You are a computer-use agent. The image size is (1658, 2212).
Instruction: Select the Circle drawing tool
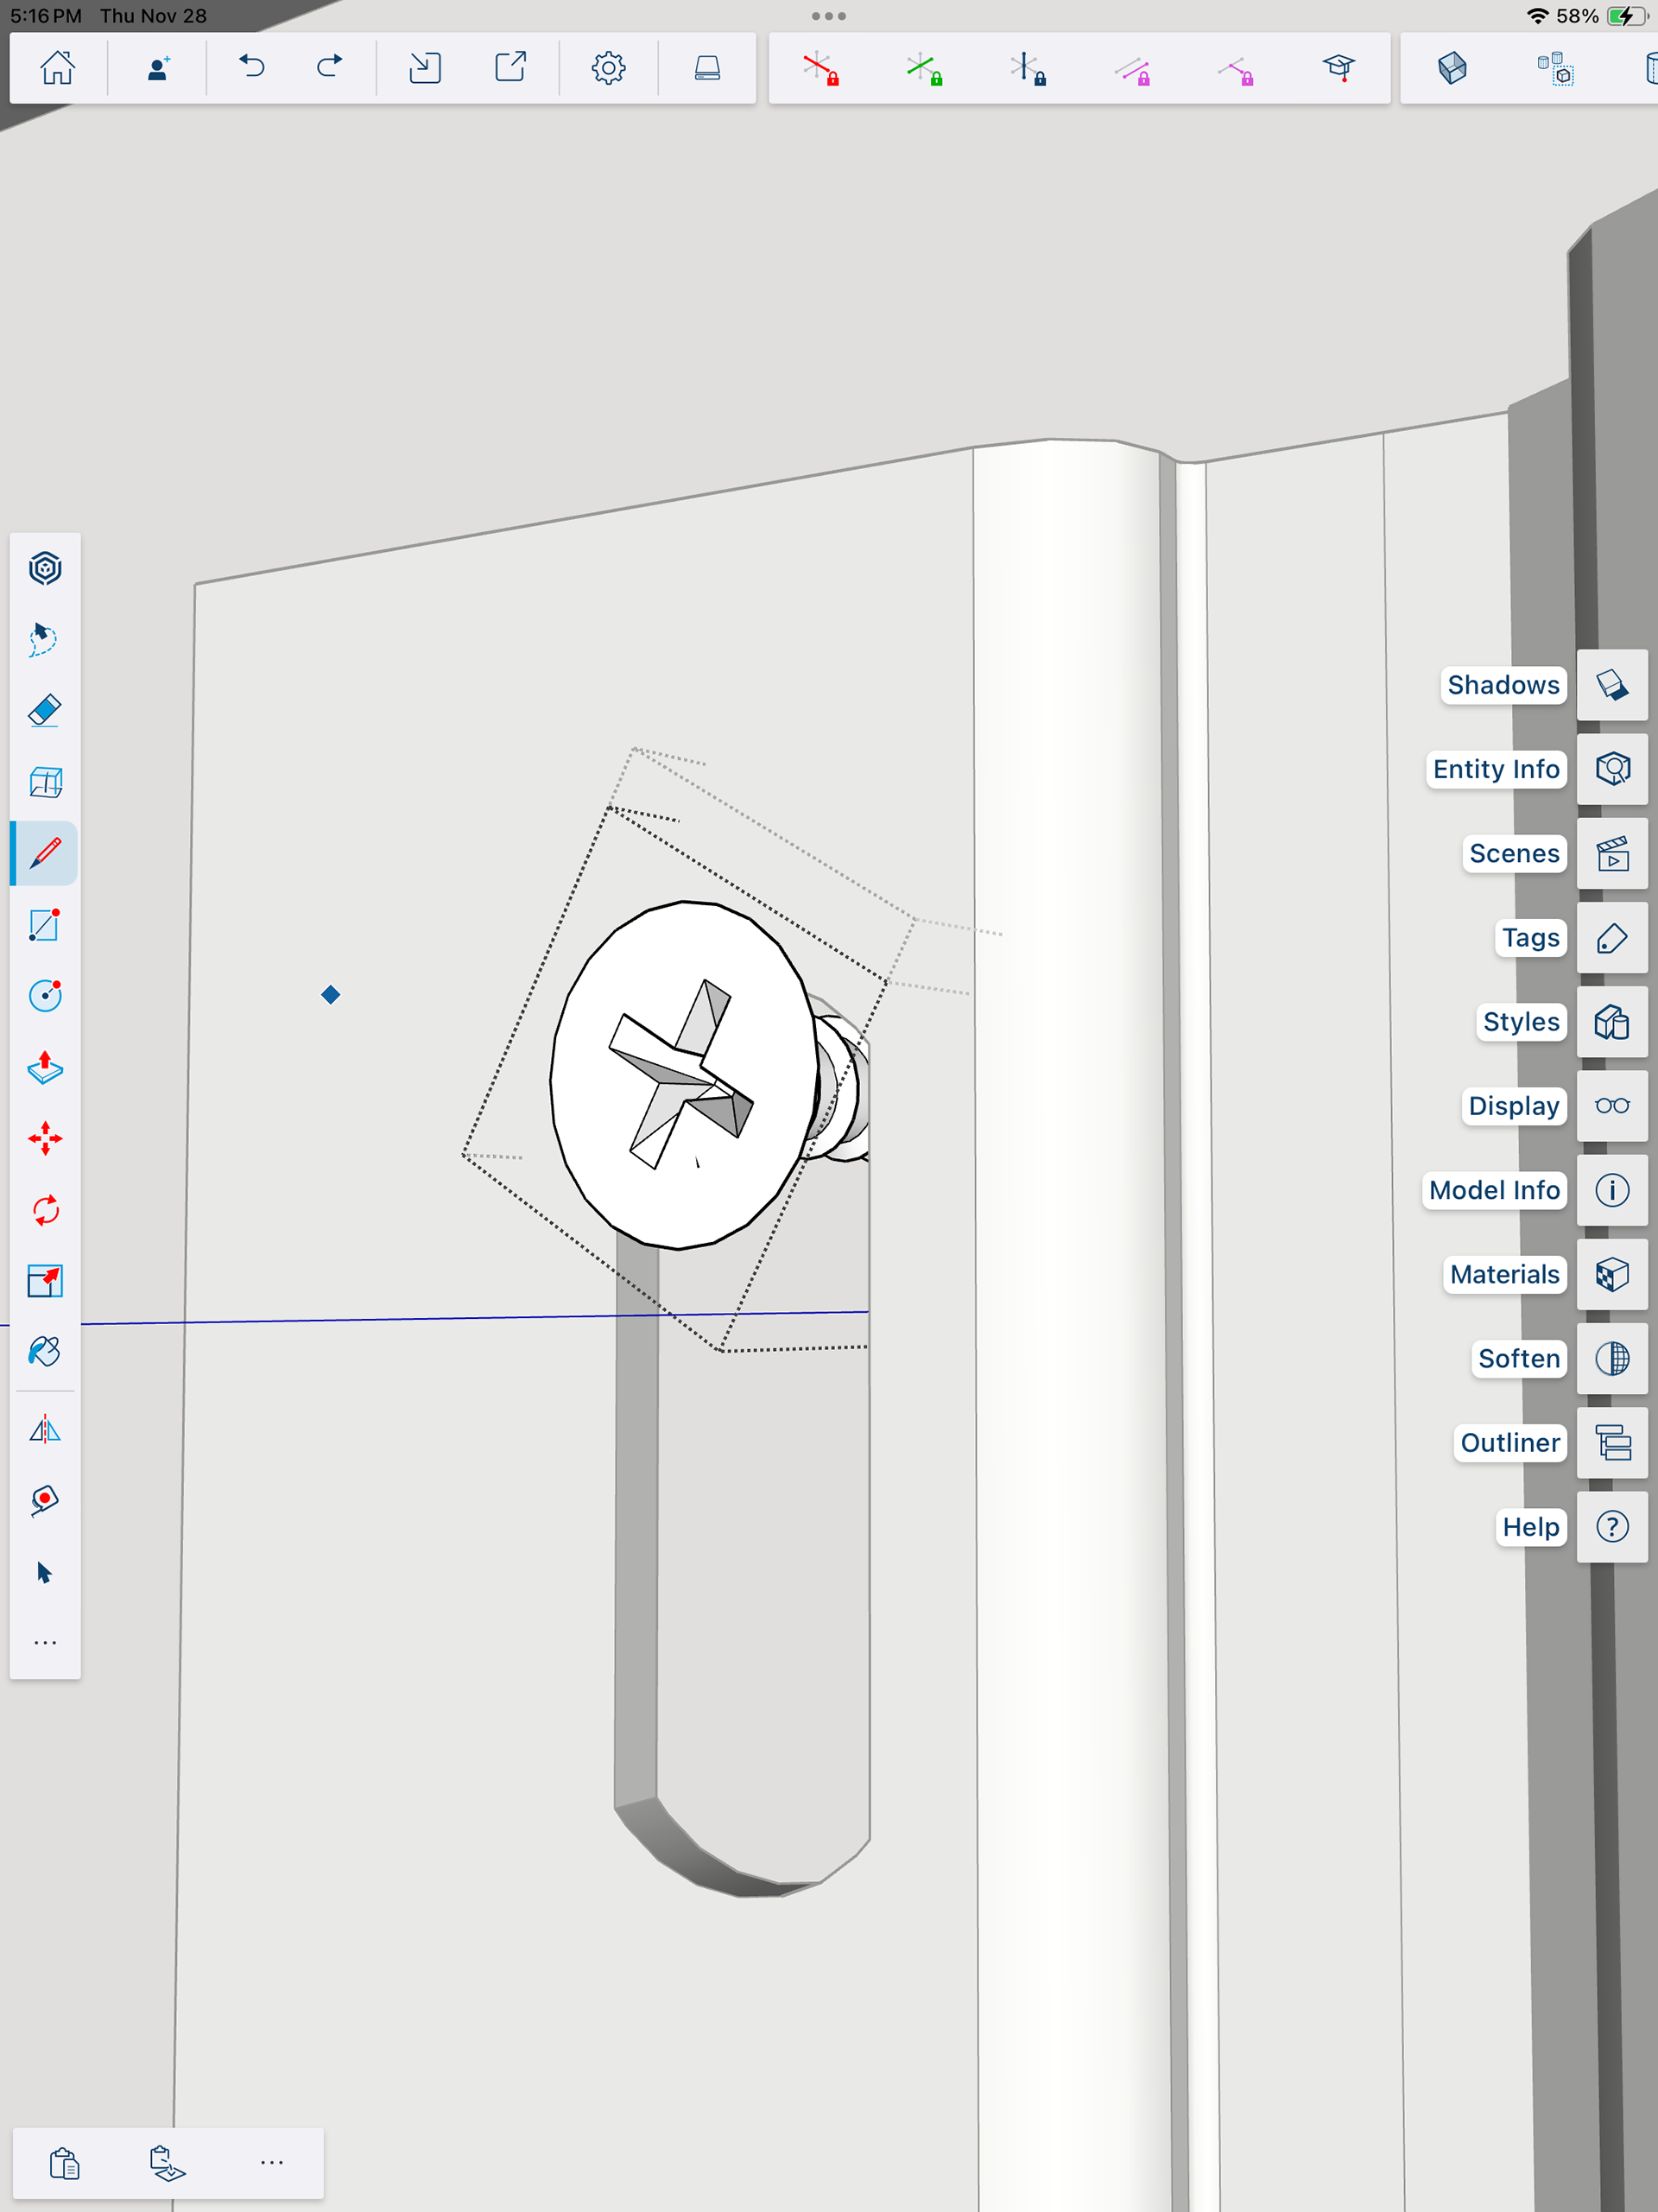coord(45,996)
